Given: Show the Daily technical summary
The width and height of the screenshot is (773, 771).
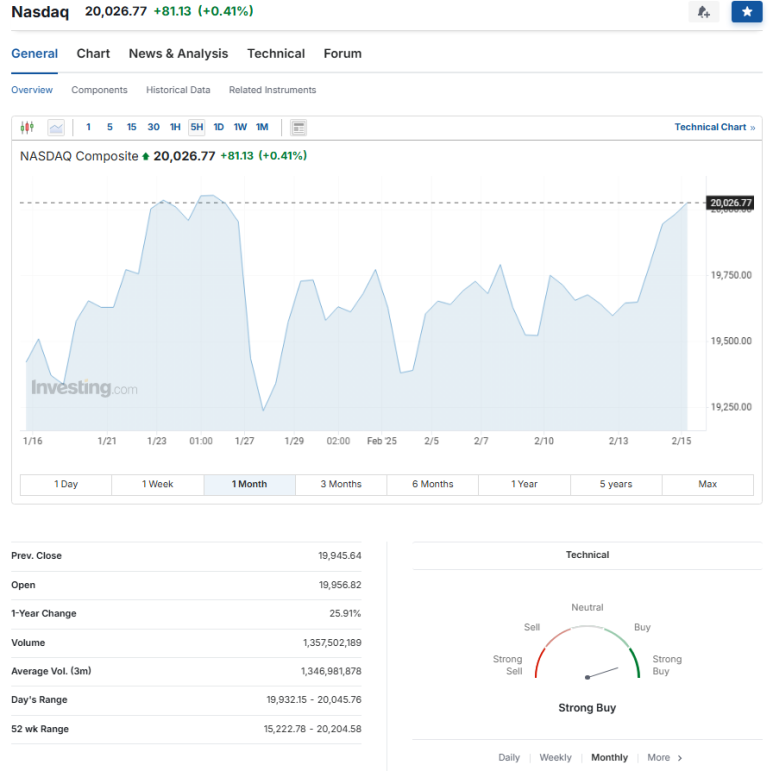Looking at the screenshot, I should coord(509,757).
